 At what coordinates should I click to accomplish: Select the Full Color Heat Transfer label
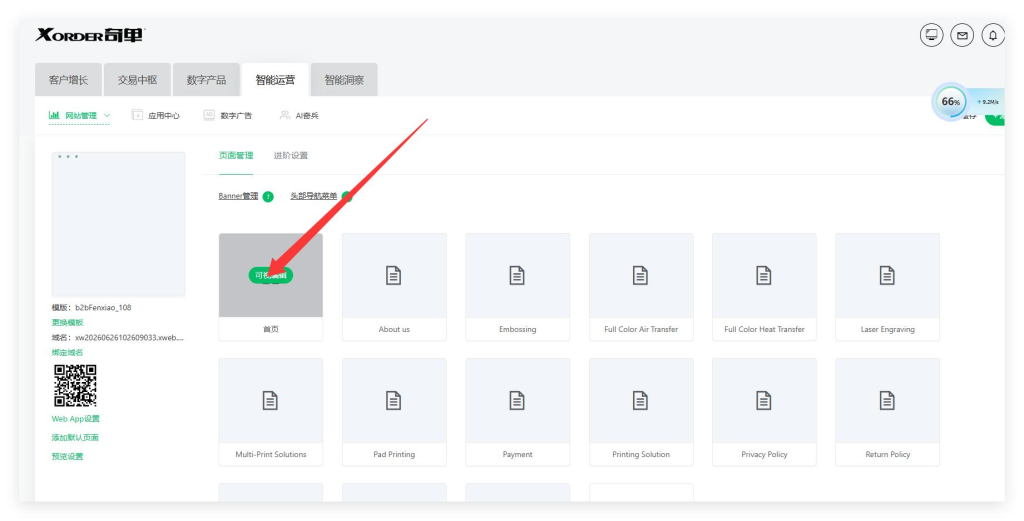pos(764,329)
